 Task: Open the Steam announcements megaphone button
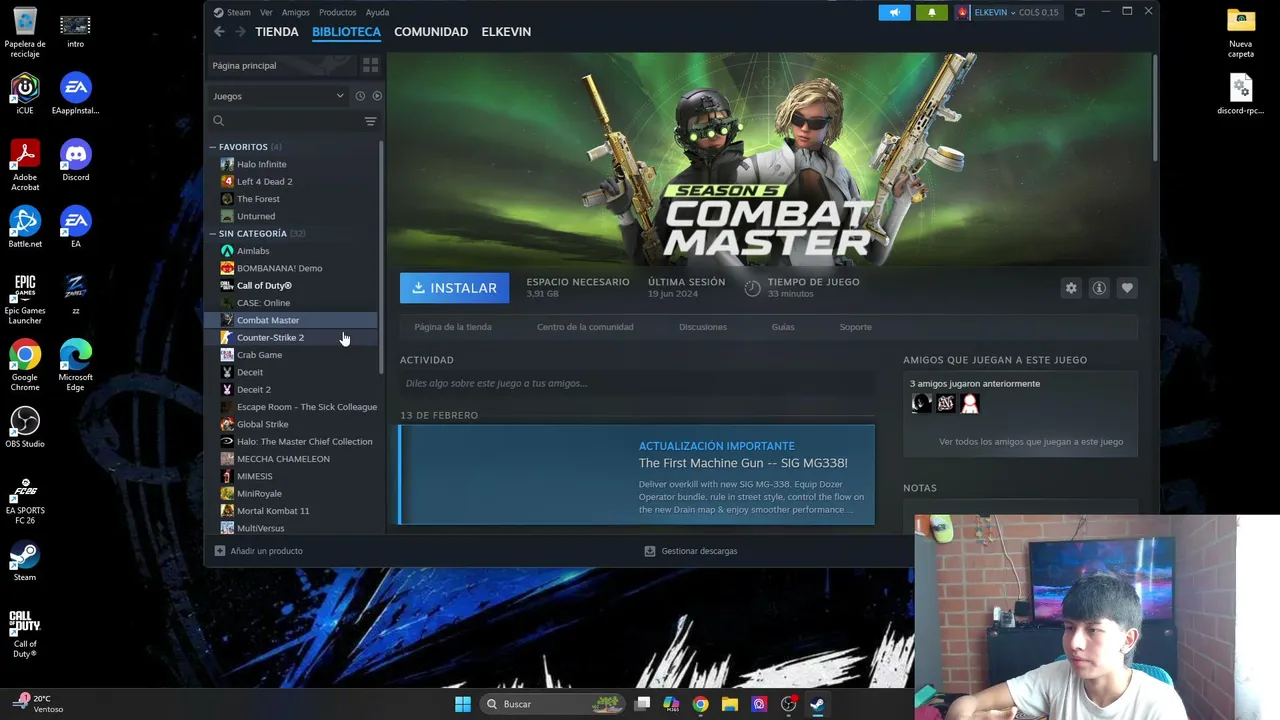894,12
